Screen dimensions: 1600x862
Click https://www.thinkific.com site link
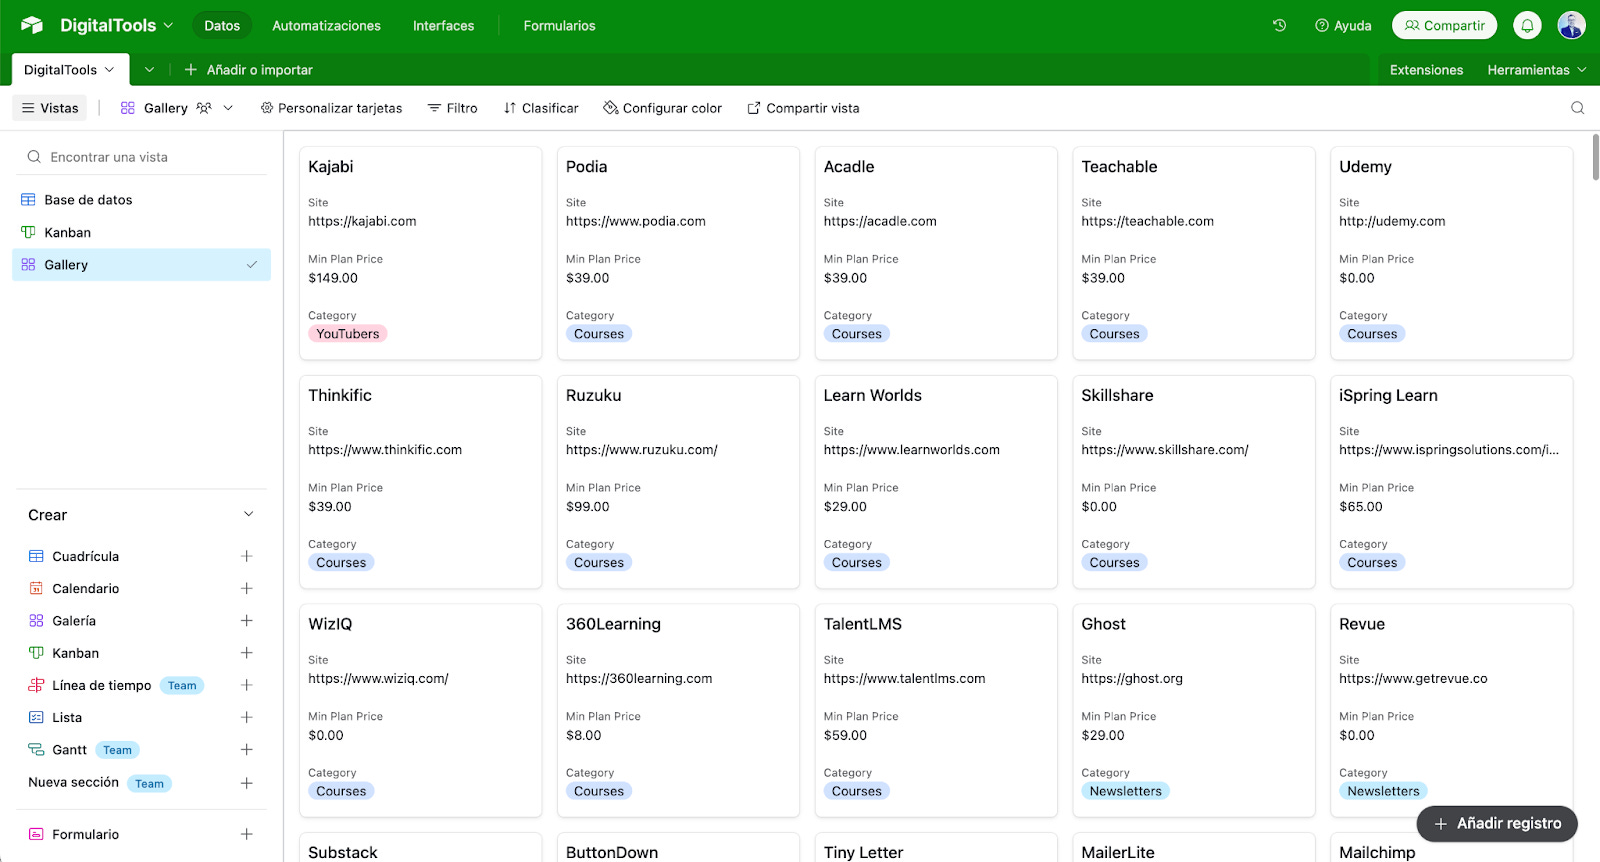coord(385,450)
